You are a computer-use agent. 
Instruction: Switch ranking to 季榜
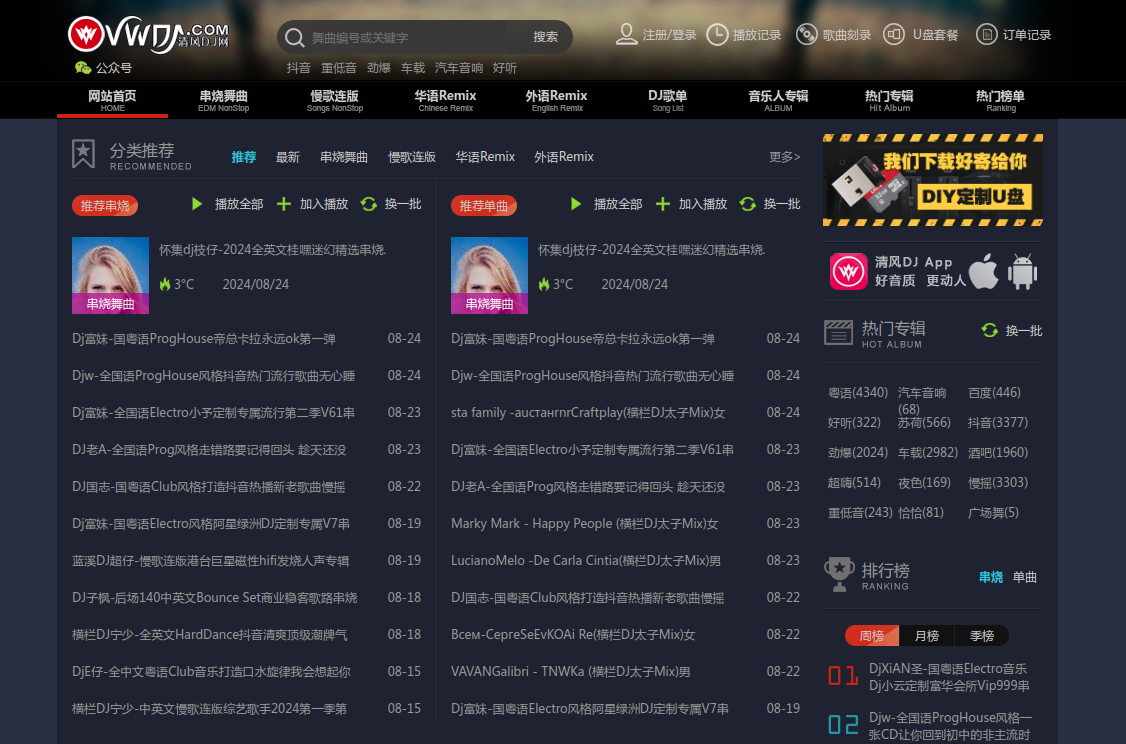pyautogui.click(x=981, y=636)
